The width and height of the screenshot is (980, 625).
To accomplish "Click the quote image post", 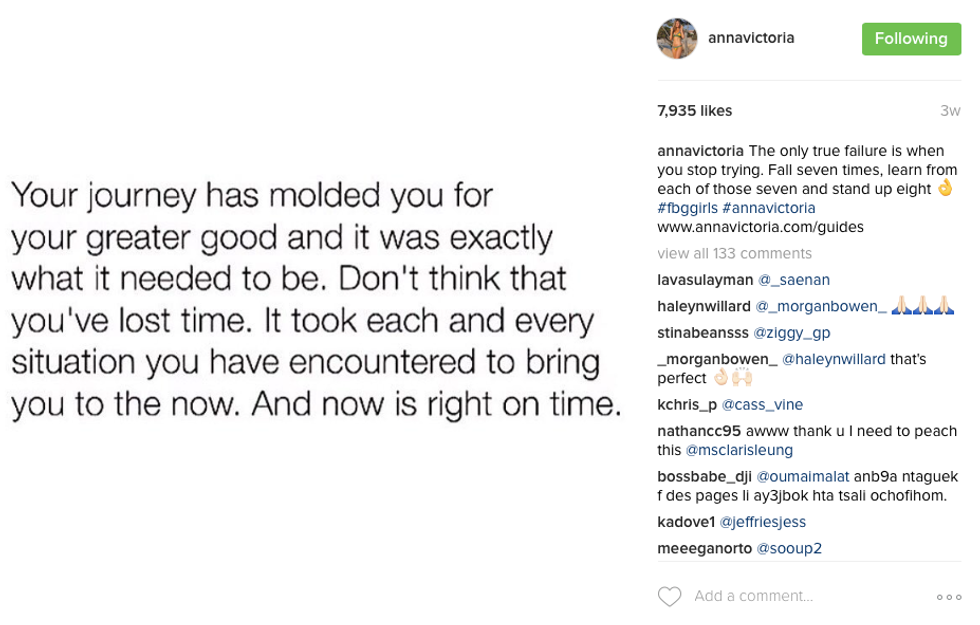I will tap(316, 300).
